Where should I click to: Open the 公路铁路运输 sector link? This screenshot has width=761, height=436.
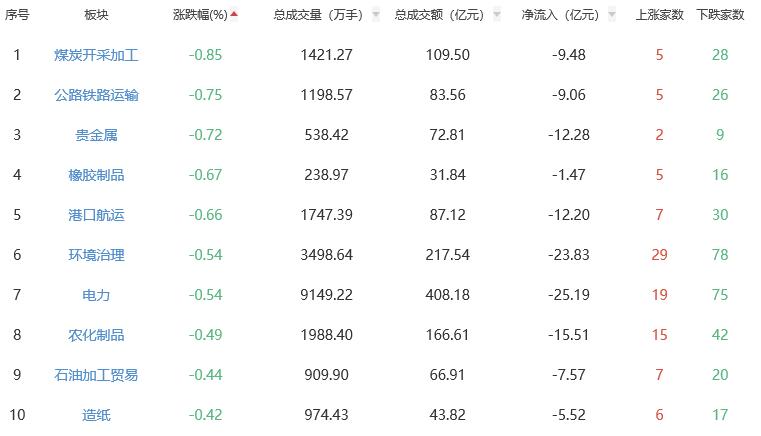[x=96, y=95]
